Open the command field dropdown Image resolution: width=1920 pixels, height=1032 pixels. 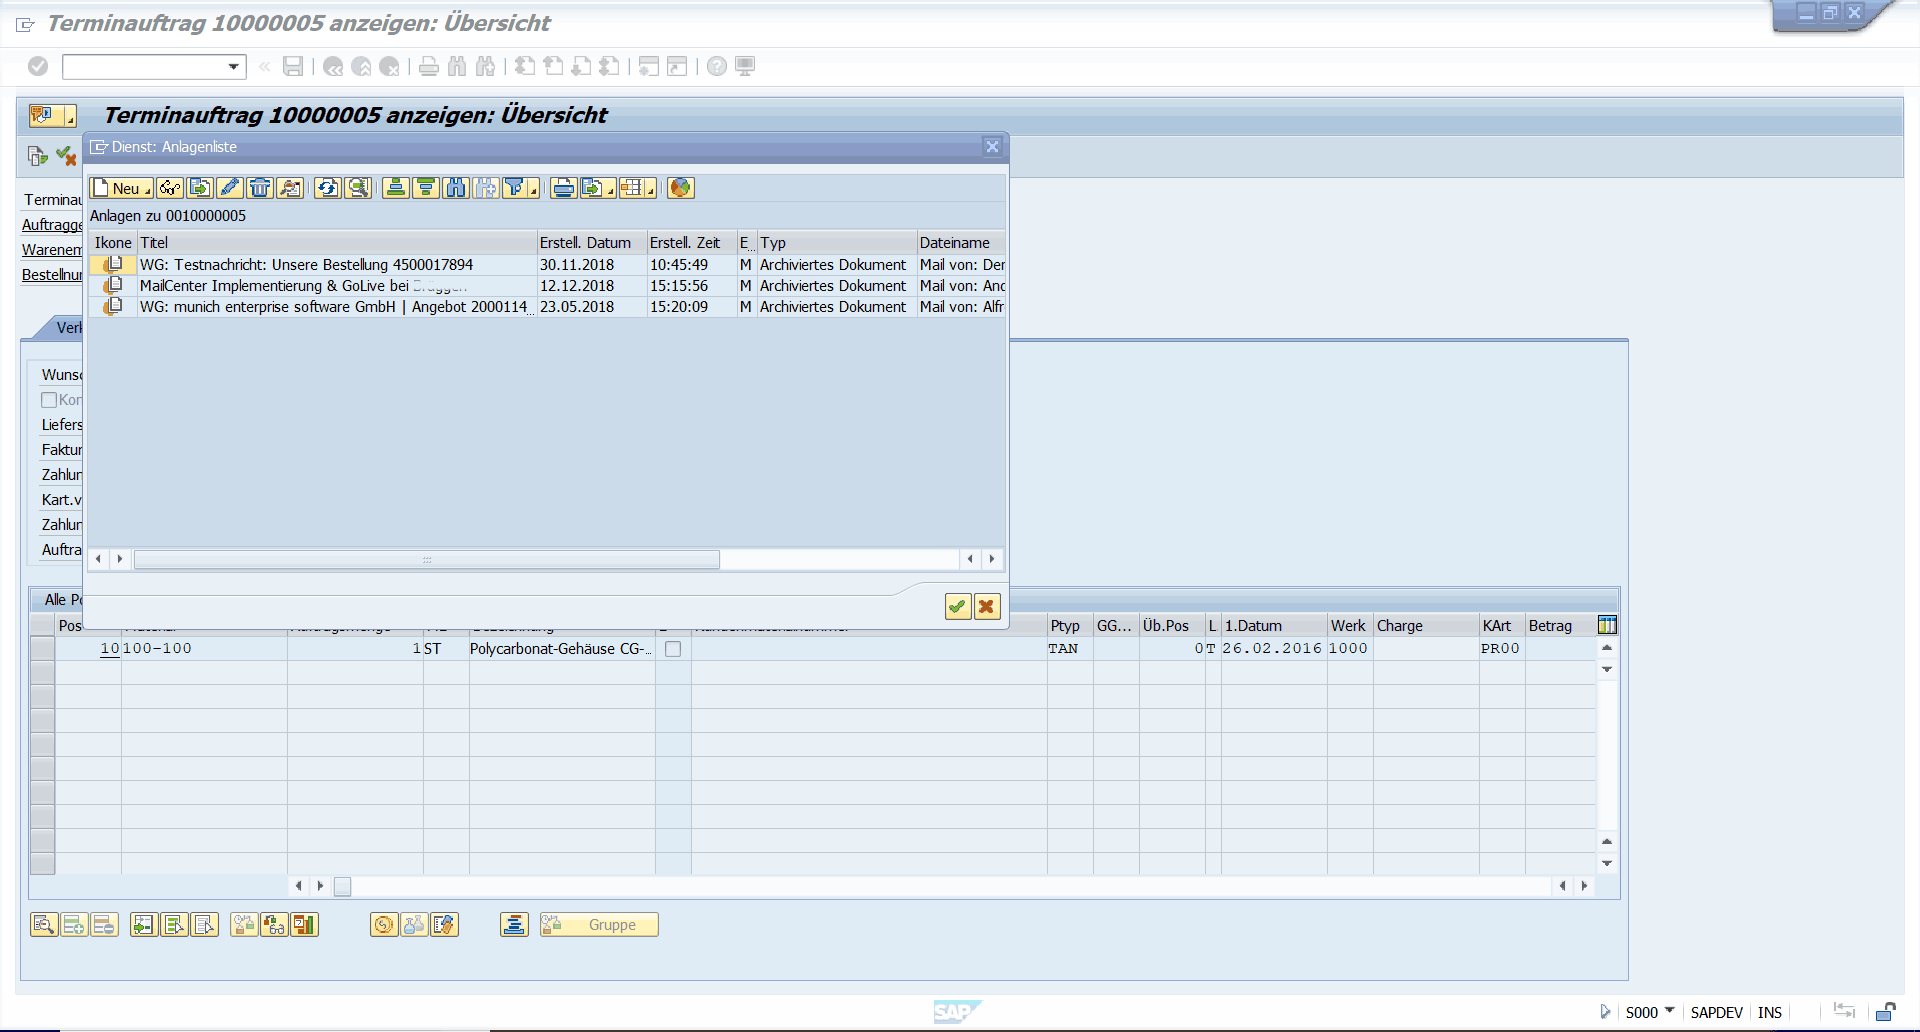coord(234,67)
